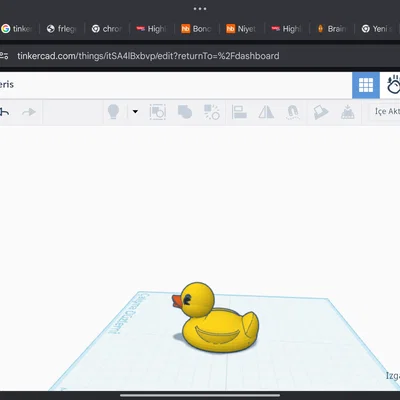
Task: Click the Group shapes icon
Action: click(158, 112)
